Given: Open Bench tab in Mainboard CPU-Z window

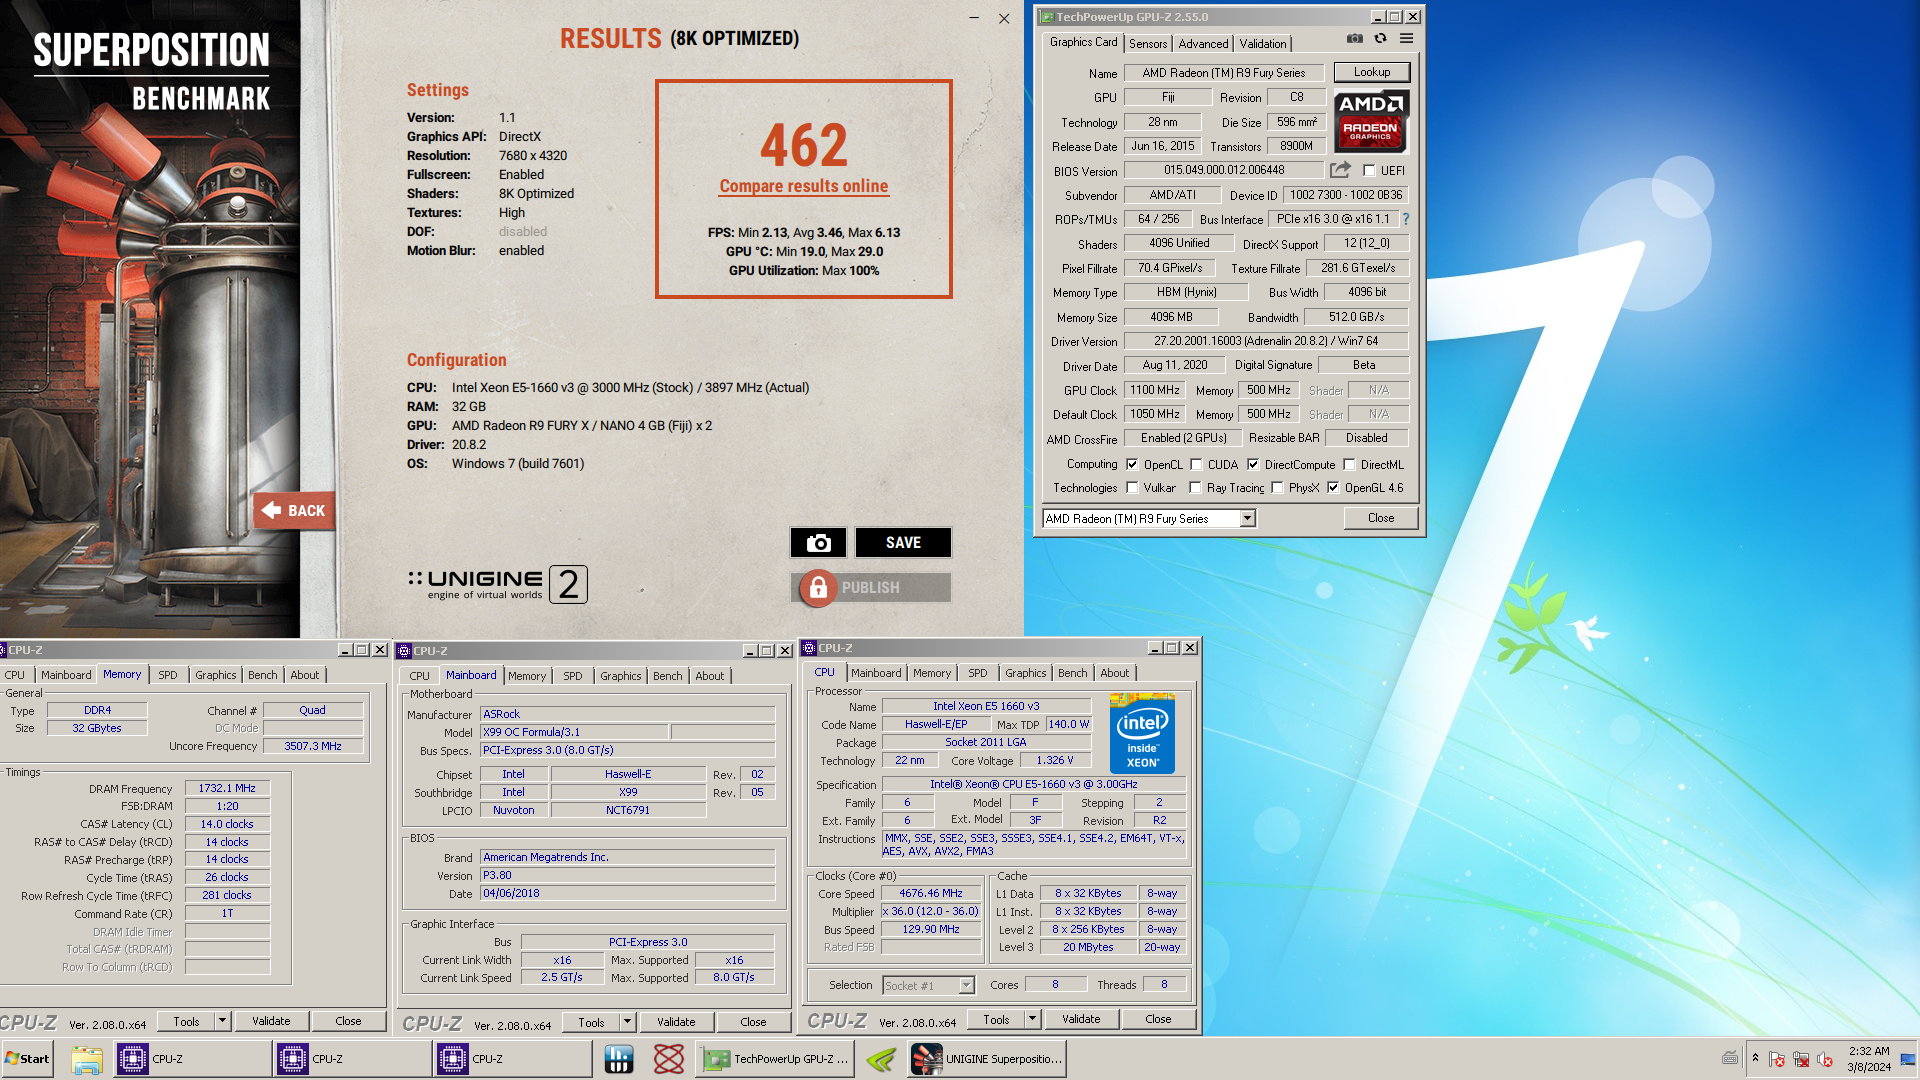Looking at the screenshot, I should tap(667, 676).
